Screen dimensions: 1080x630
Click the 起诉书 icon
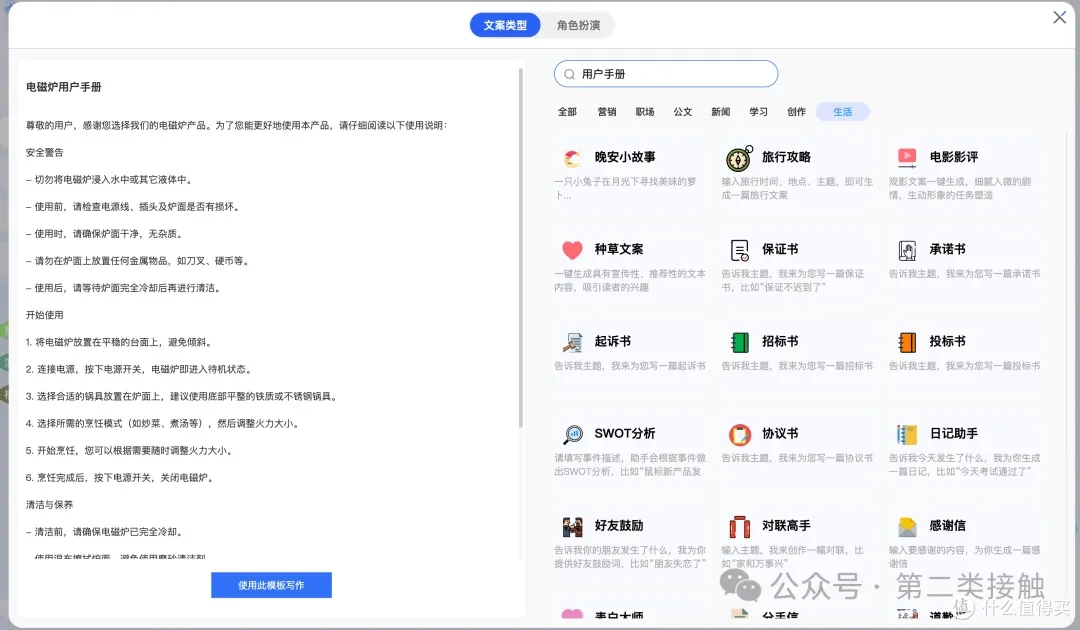572,342
